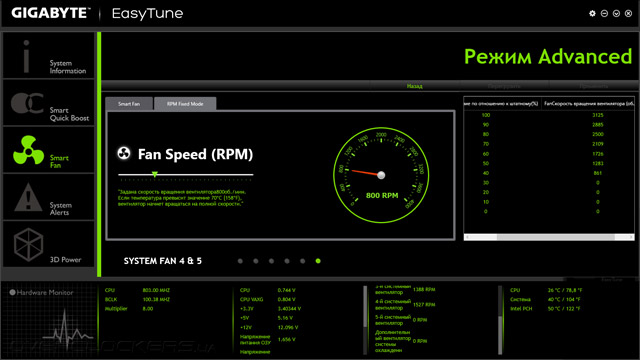Select the Smart Fan sidebar icon
The width and height of the screenshot is (640, 360).
pyautogui.click(x=28, y=150)
